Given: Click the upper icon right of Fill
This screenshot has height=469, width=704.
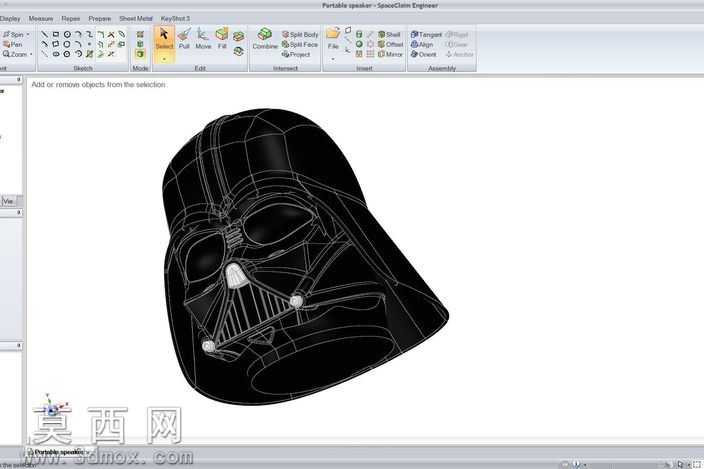Looking at the screenshot, I should coord(239,36).
